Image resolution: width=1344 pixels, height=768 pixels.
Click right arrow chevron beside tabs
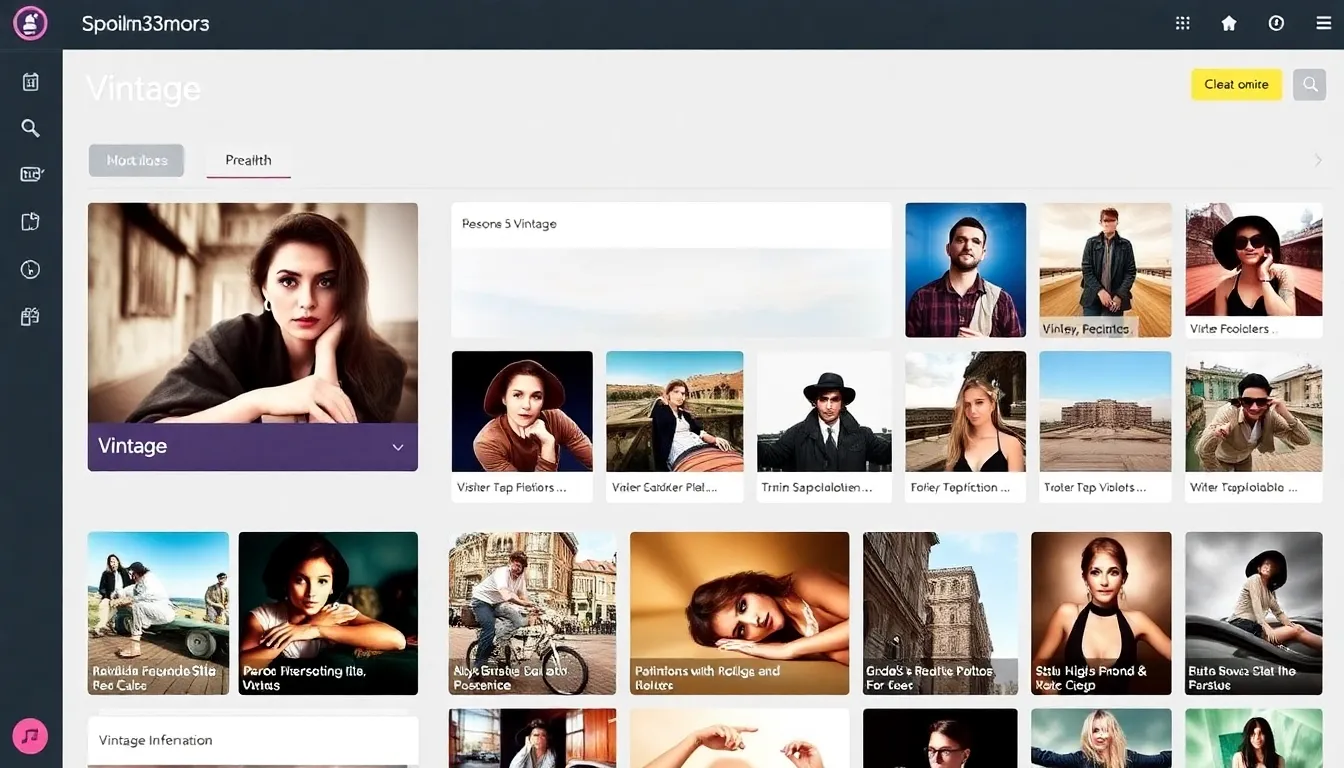[x=1318, y=161]
